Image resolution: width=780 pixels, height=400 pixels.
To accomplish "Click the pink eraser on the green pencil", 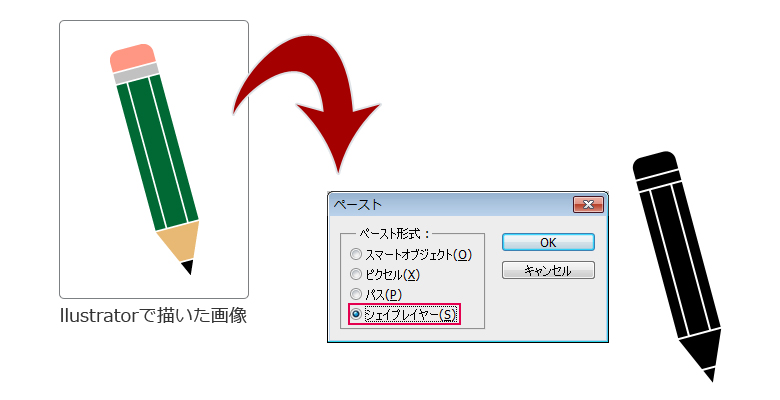I will point(132,58).
